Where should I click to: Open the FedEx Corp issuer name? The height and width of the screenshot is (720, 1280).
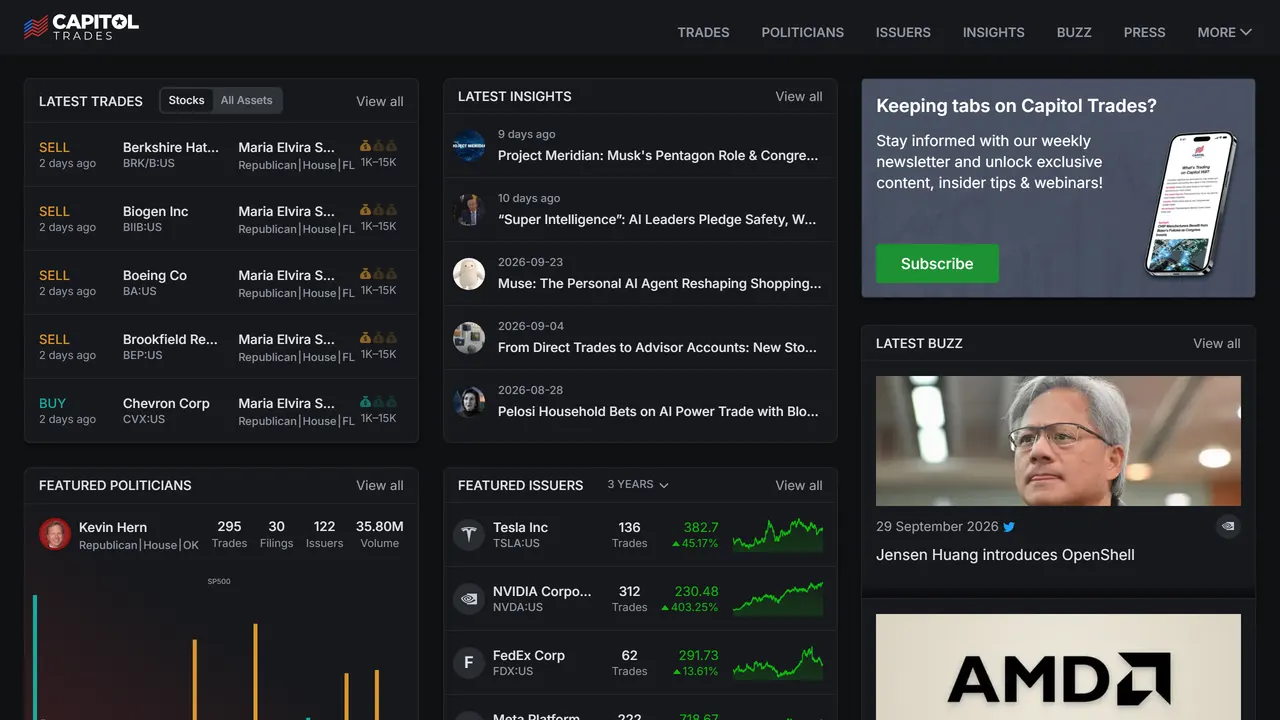[x=529, y=655]
